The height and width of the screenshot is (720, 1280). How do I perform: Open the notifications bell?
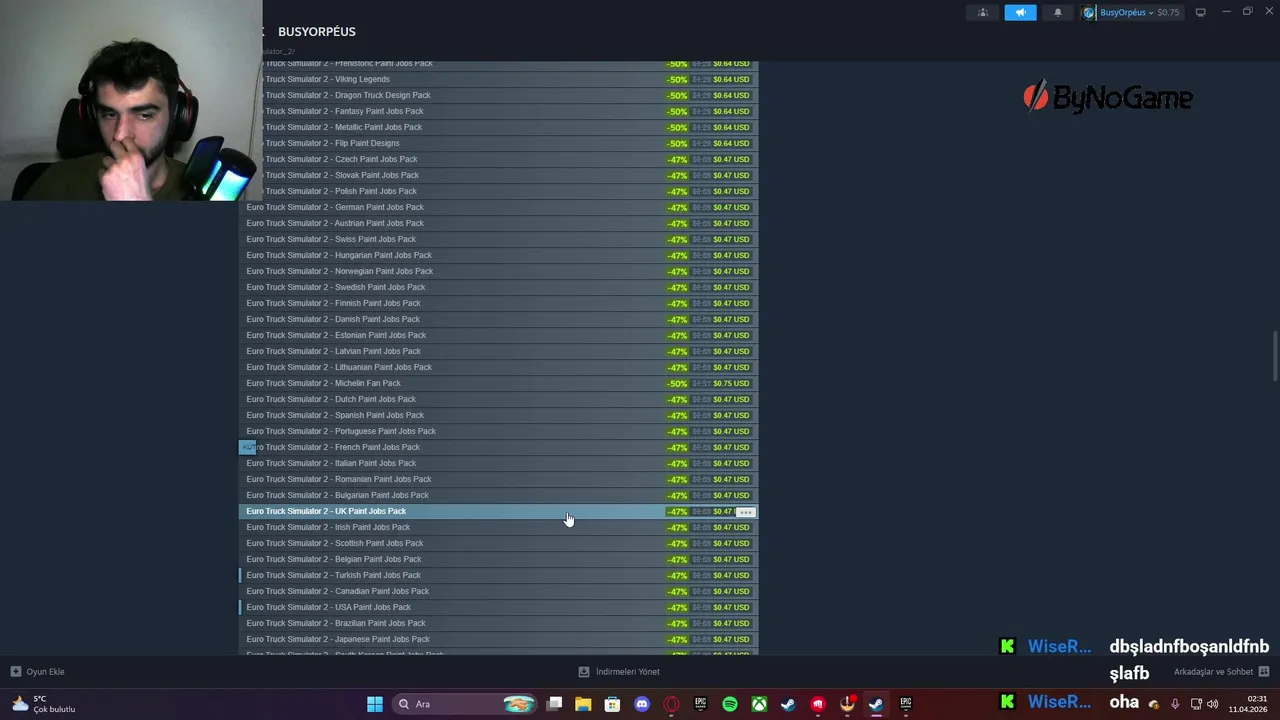point(1058,13)
